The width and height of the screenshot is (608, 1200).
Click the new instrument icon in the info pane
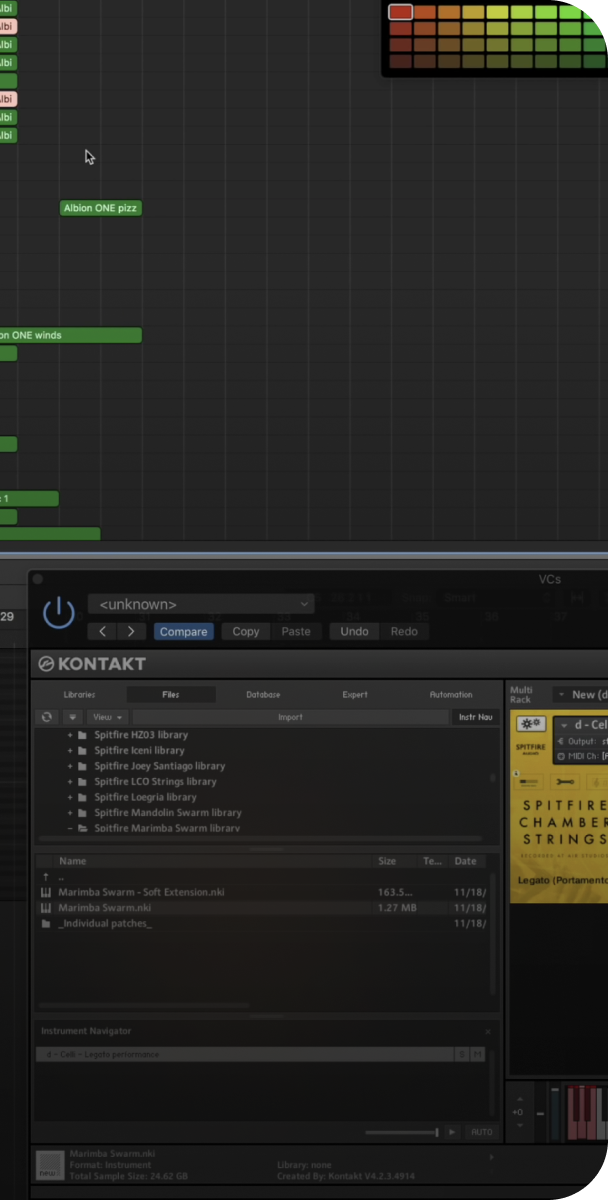pyautogui.click(x=49, y=1164)
